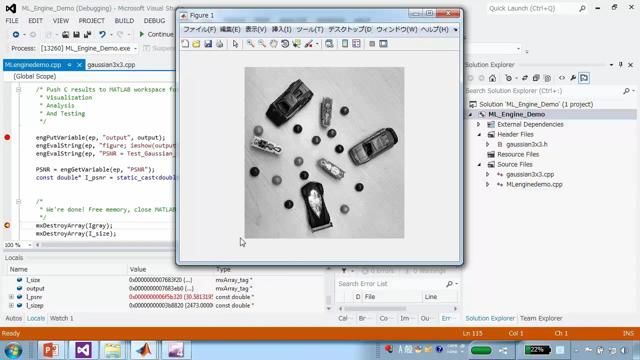The height and width of the screenshot is (360, 640).
Task: Click Insert Colorbar icon in Figure 1
Action: [x=345, y=44]
